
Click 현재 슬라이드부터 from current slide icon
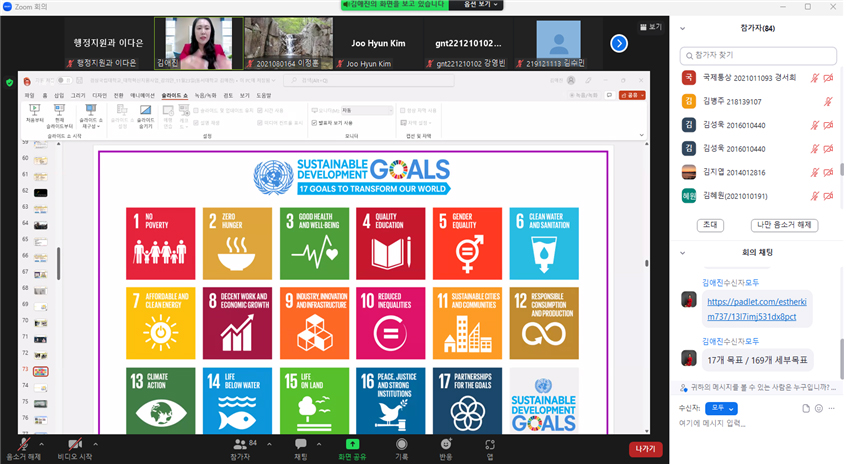click(59, 110)
